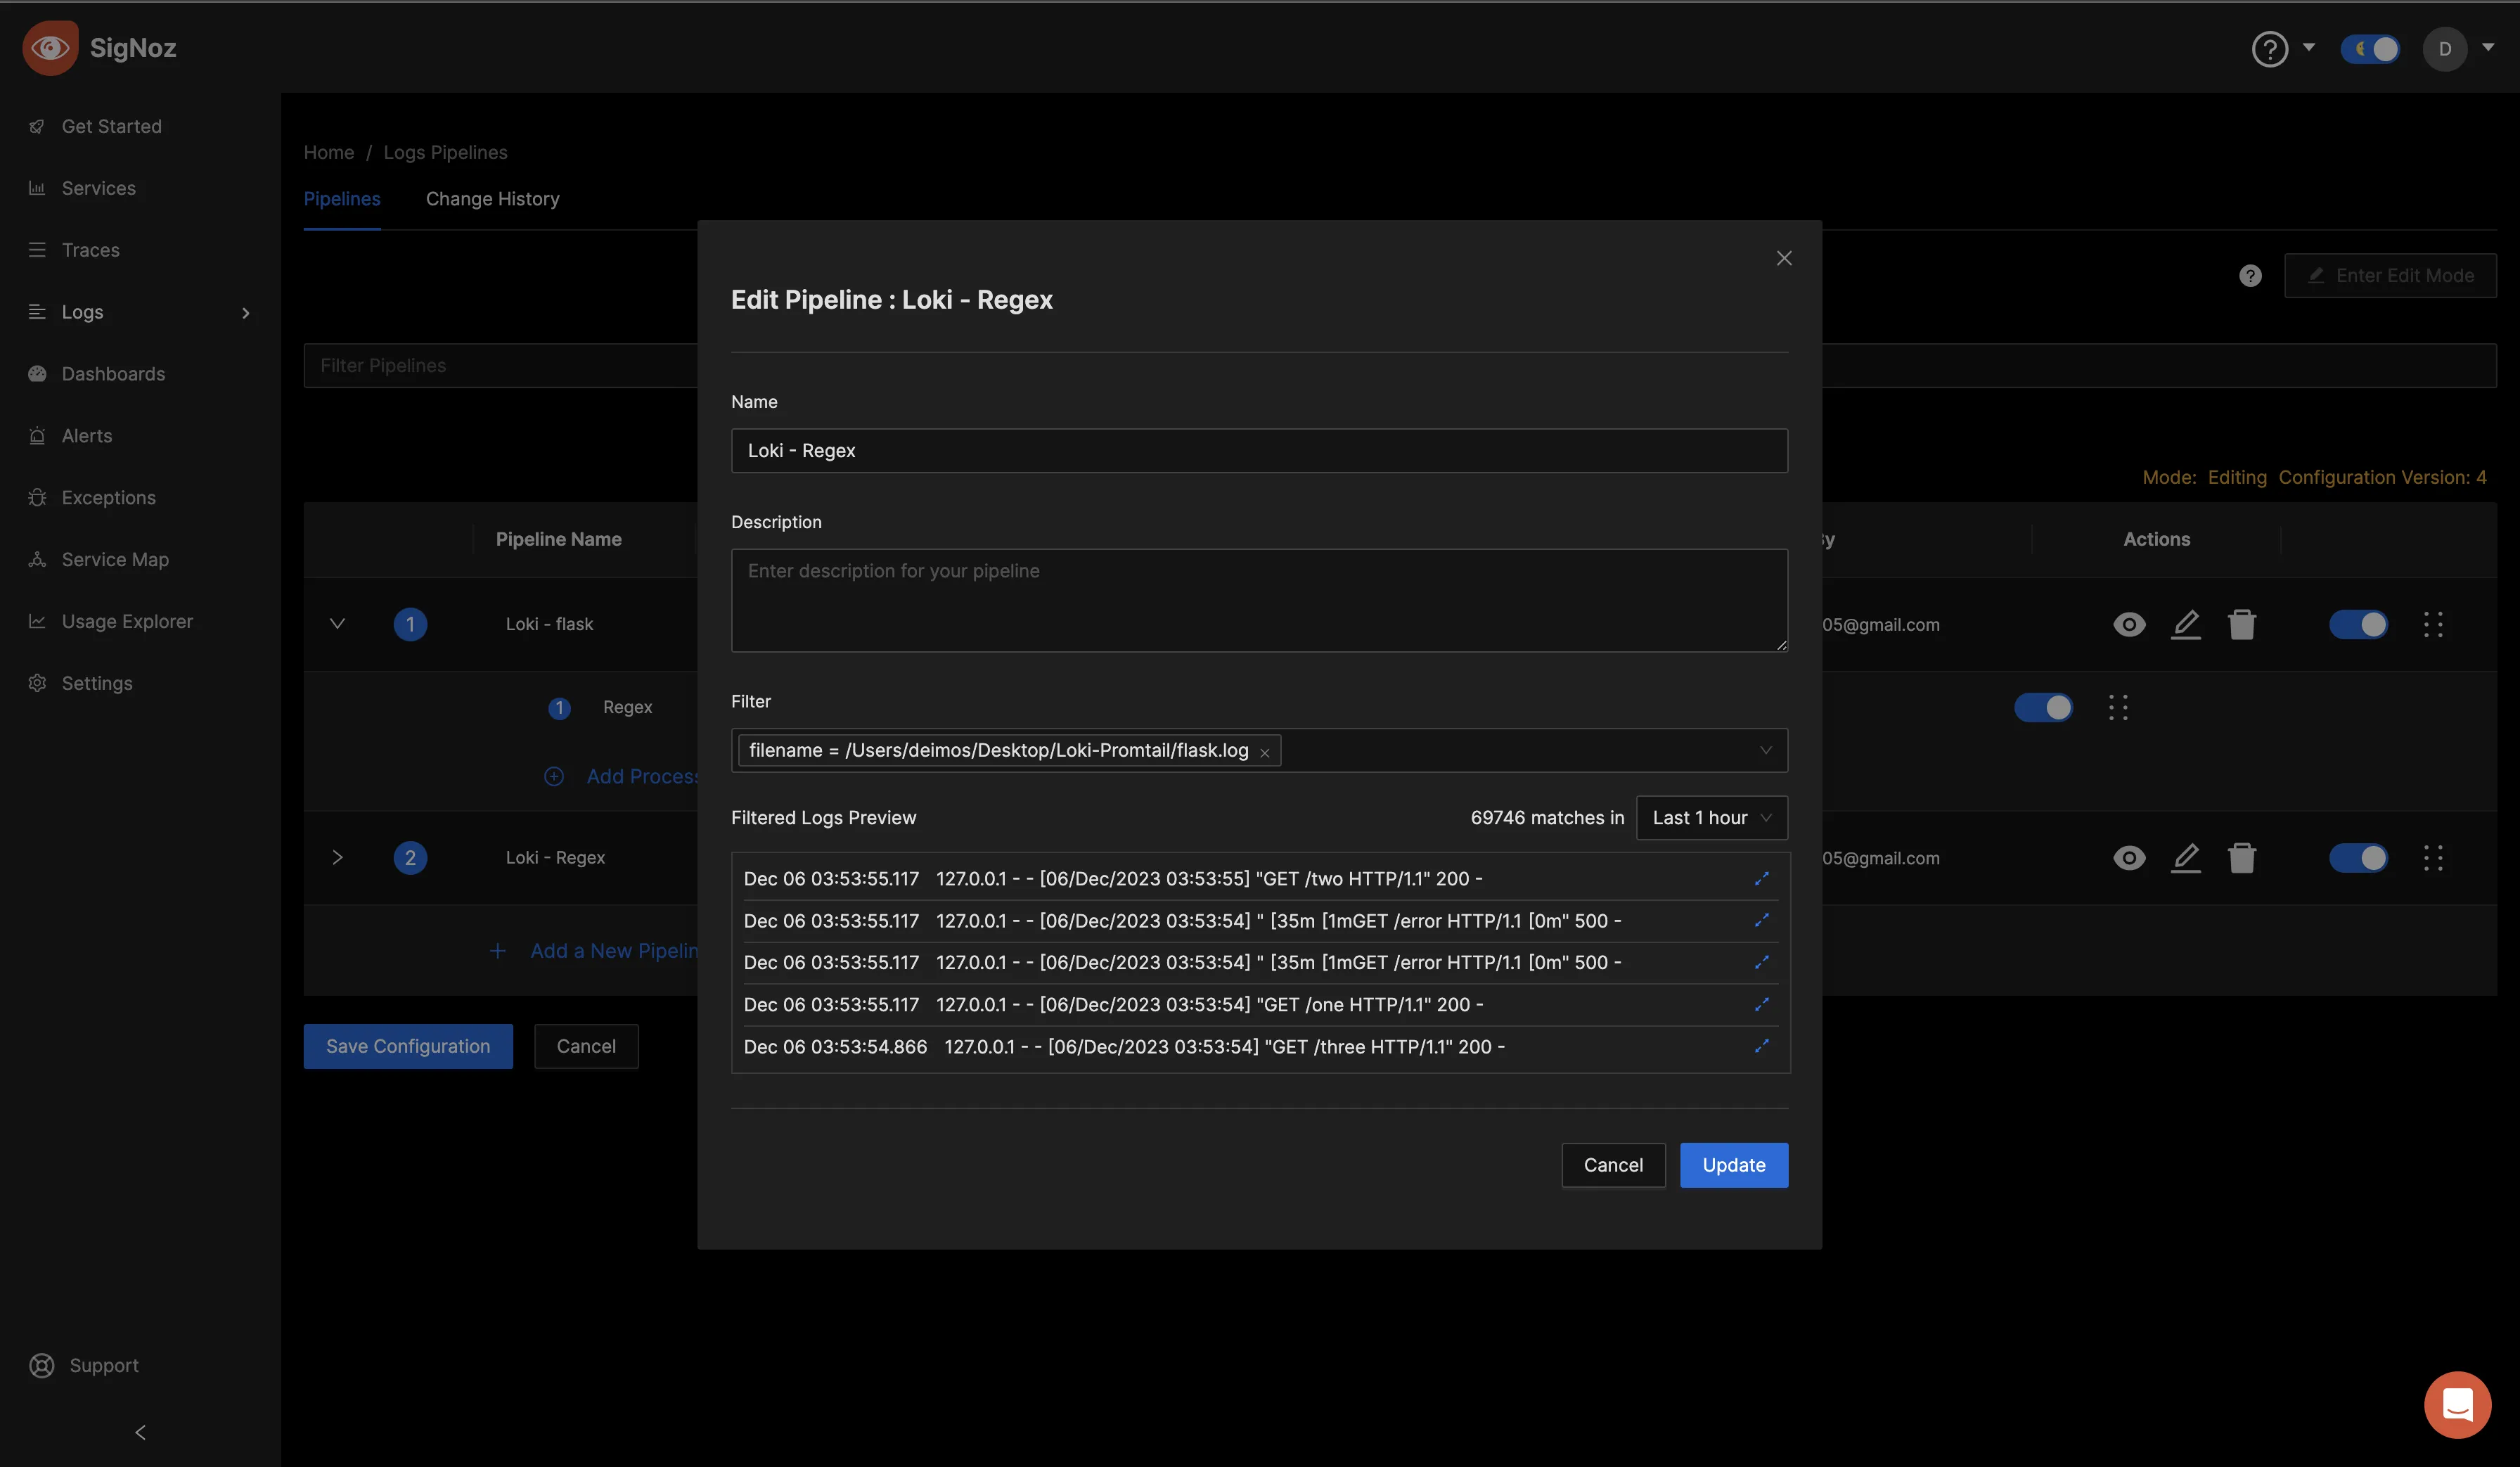Open the user avatar D menu

[2444, 48]
